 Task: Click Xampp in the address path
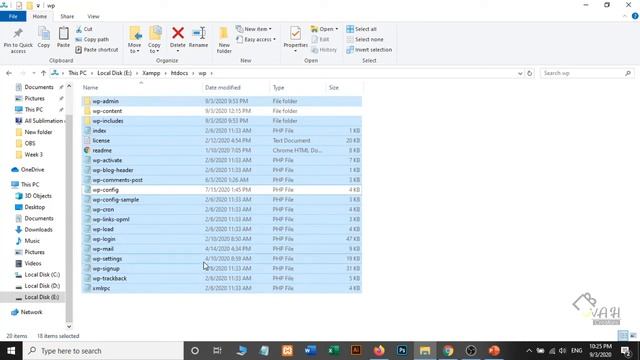coord(151,73)
